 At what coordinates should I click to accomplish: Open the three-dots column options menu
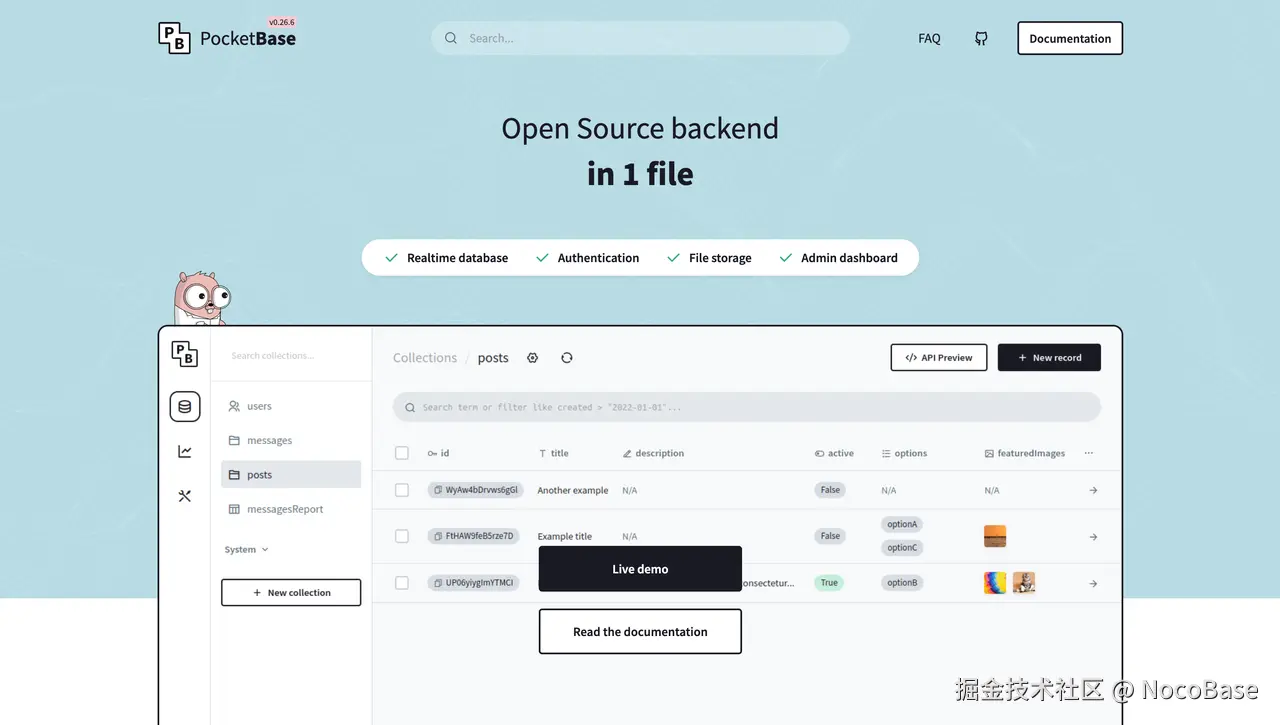(1089, 453)
